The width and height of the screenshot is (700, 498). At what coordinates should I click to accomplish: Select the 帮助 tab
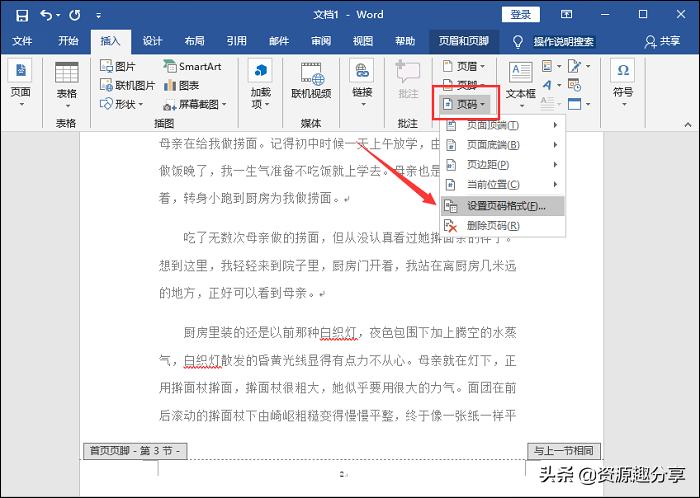click(x=405, y=41)
